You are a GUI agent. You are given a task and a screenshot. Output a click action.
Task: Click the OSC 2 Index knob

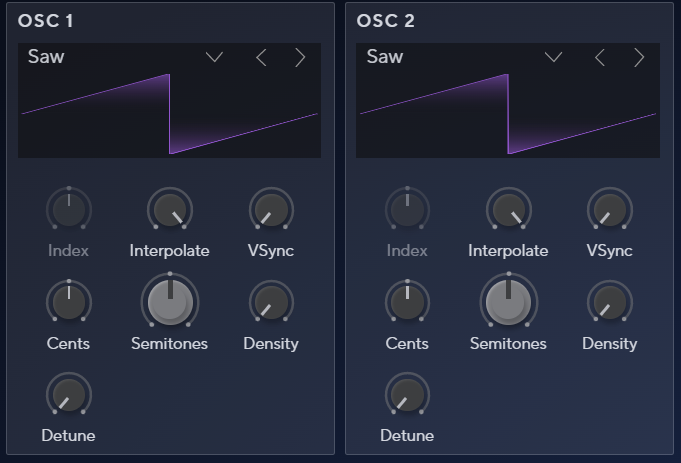click(407, 210)
